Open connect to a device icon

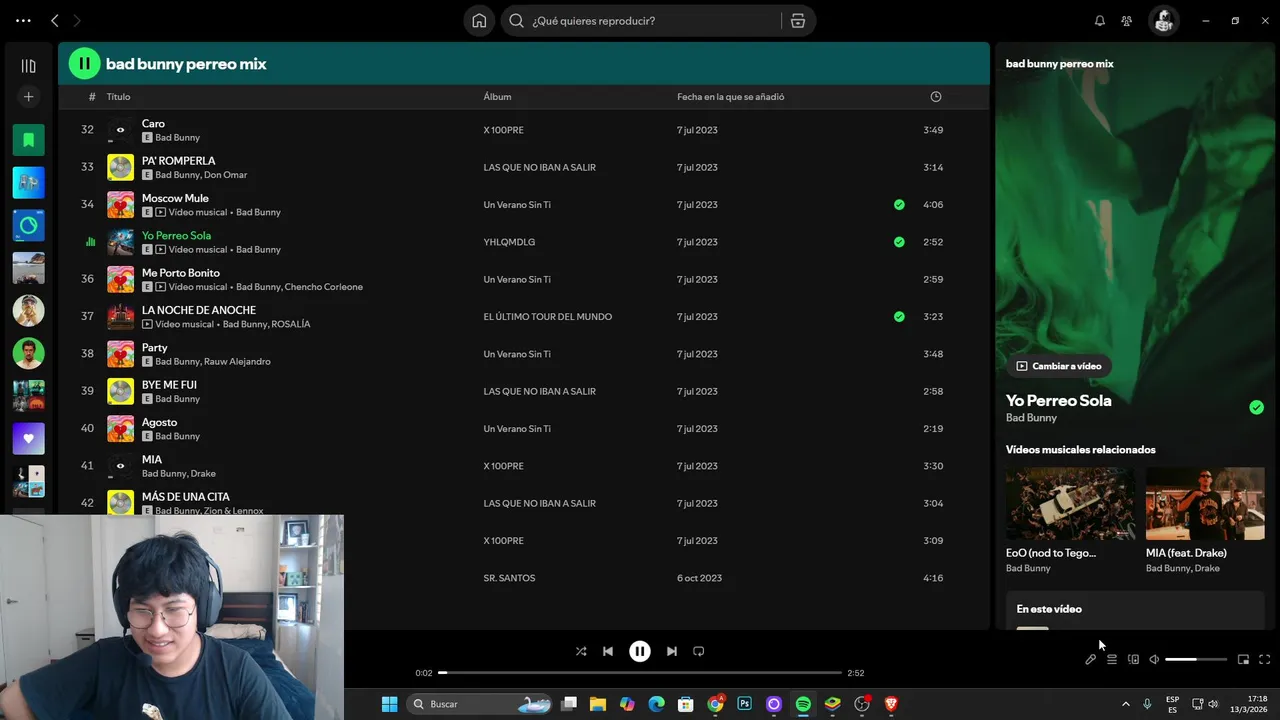pyautogui.click(x=1133, y=660)
